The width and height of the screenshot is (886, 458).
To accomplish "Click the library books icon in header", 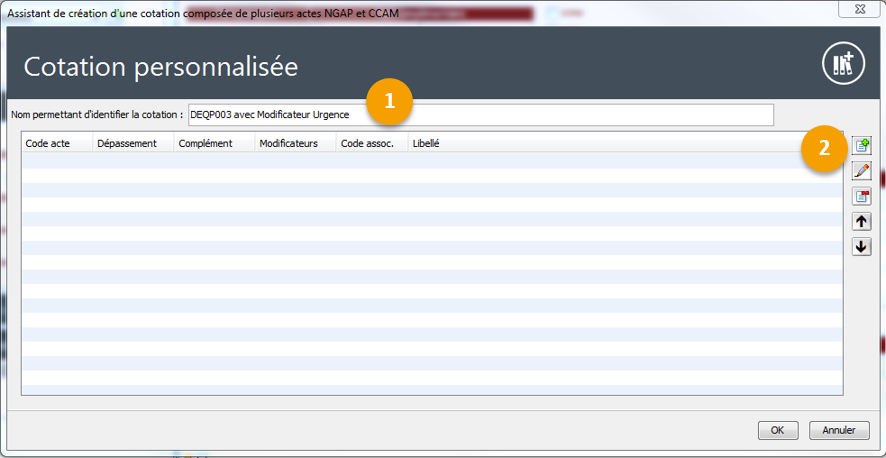I will [842, 64].
